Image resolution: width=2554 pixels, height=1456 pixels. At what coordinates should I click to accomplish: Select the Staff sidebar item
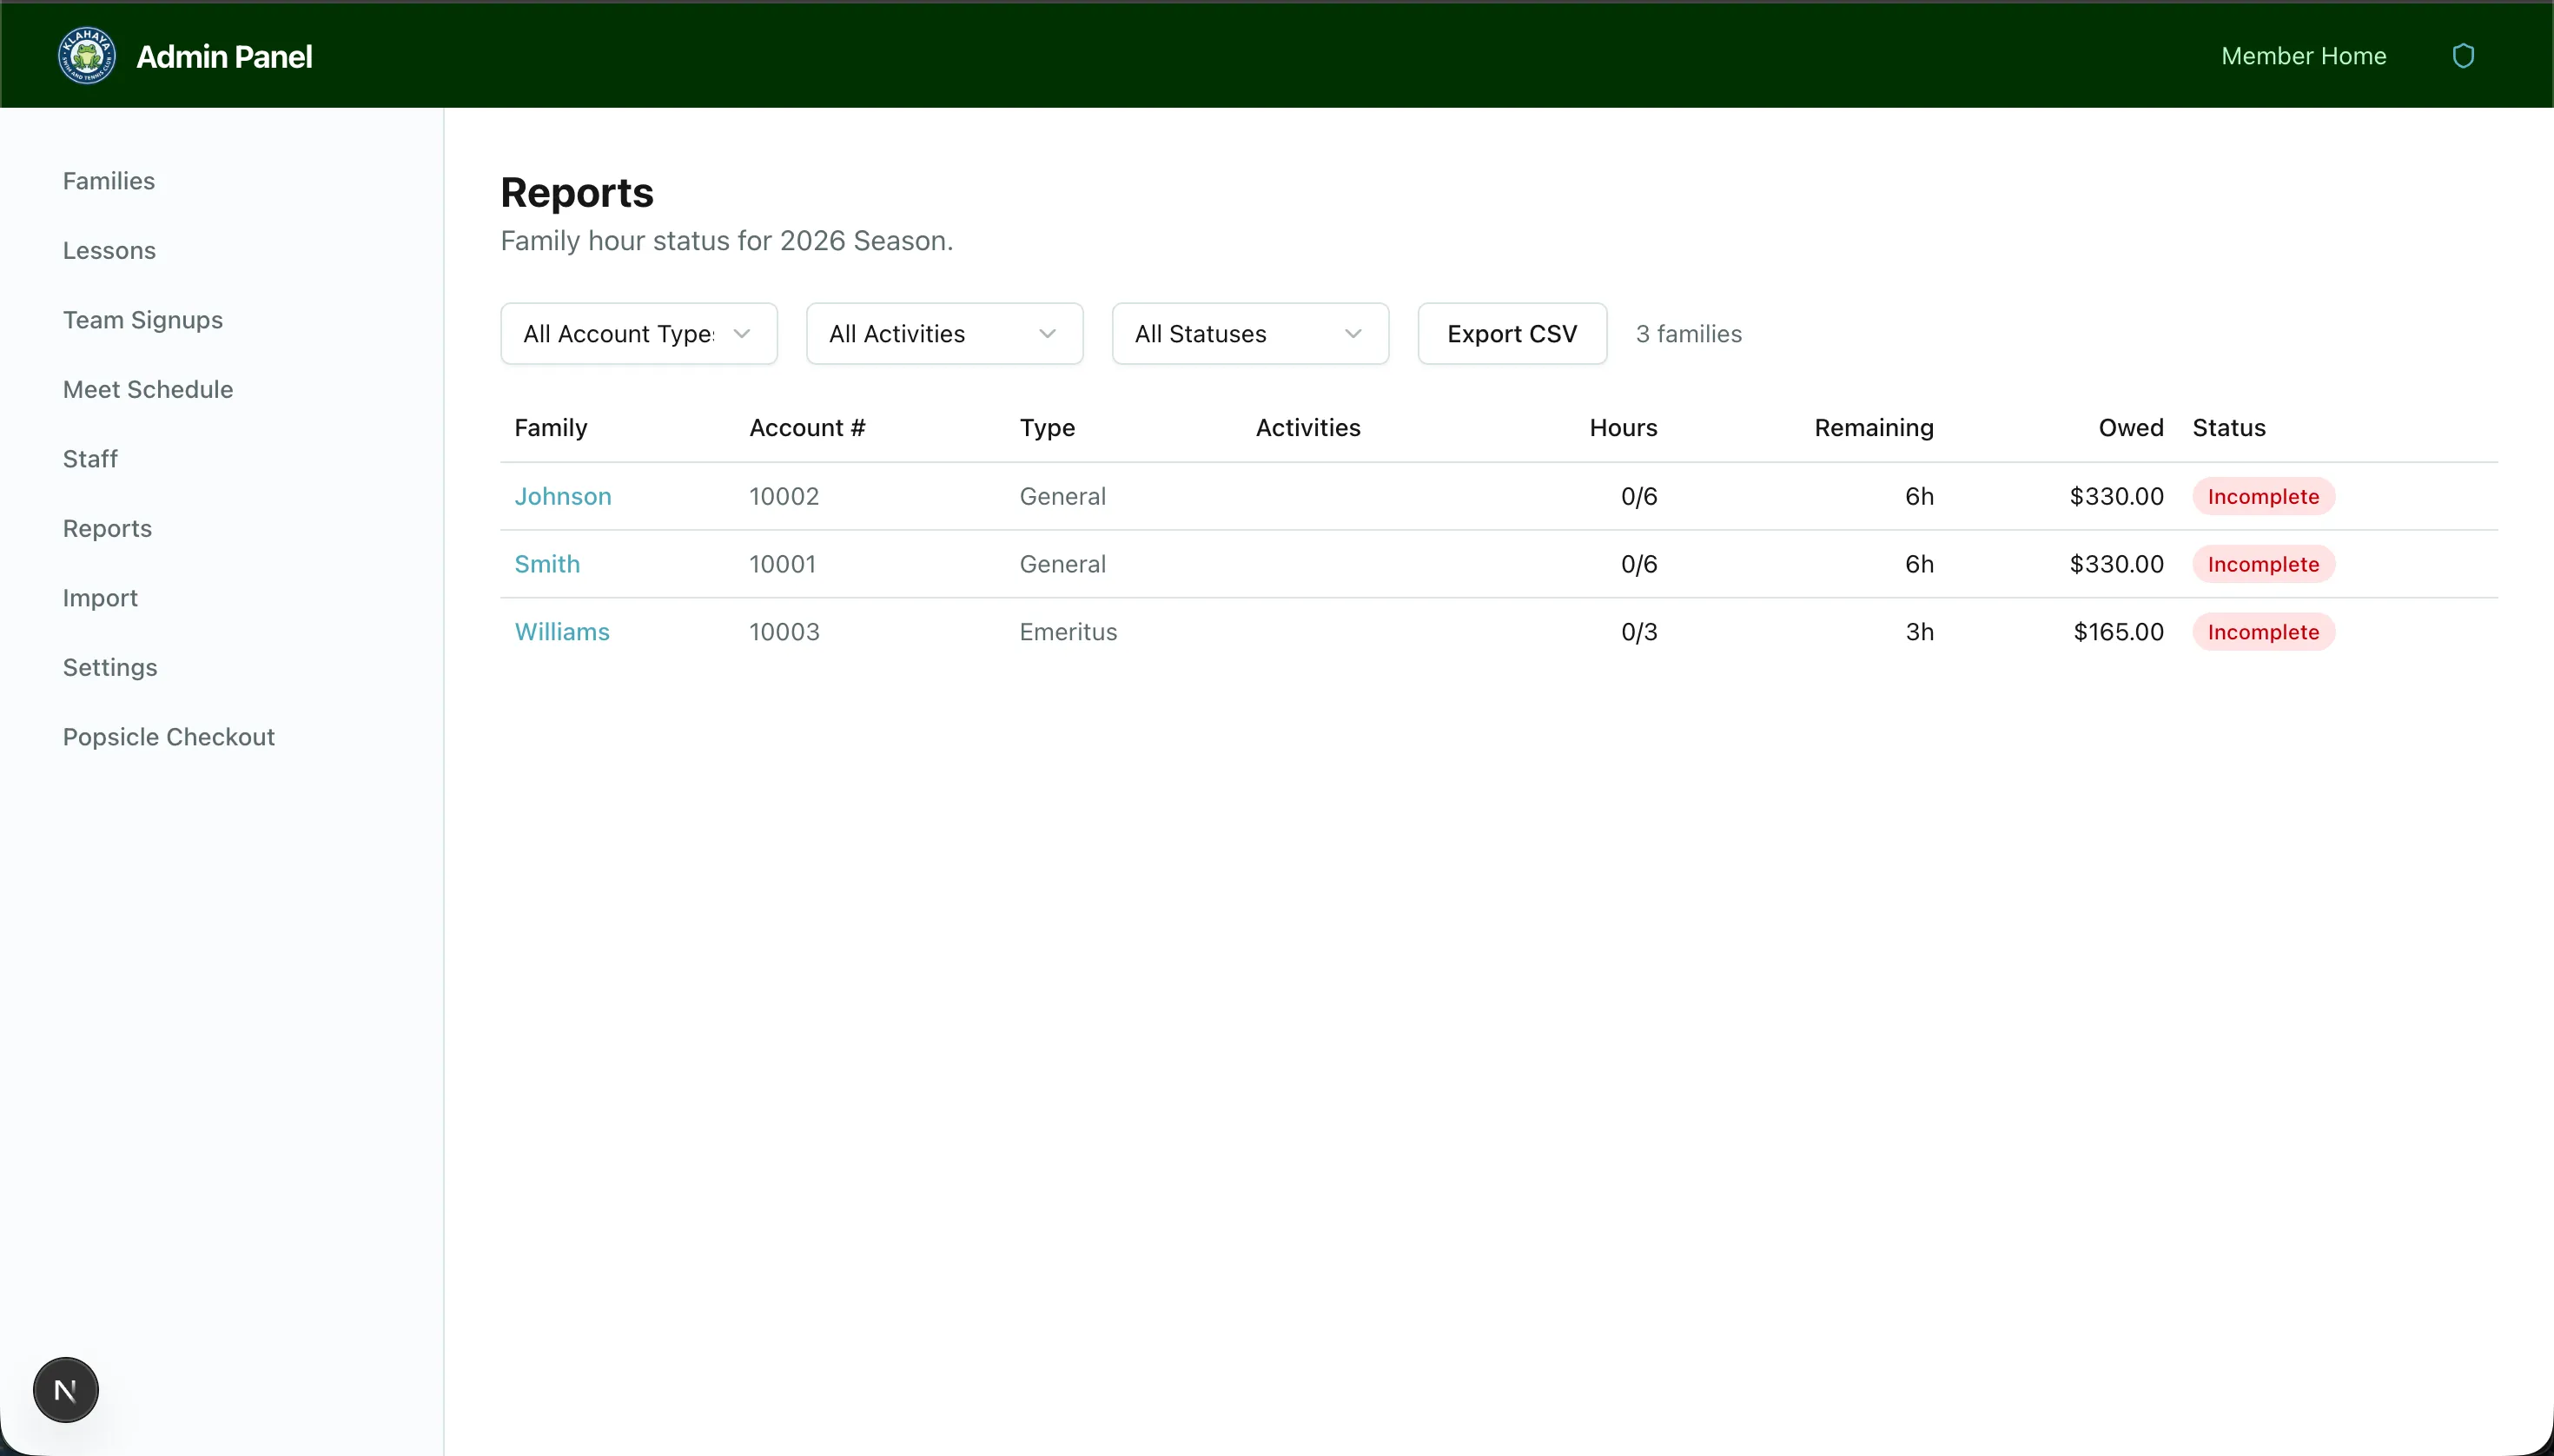90,459
